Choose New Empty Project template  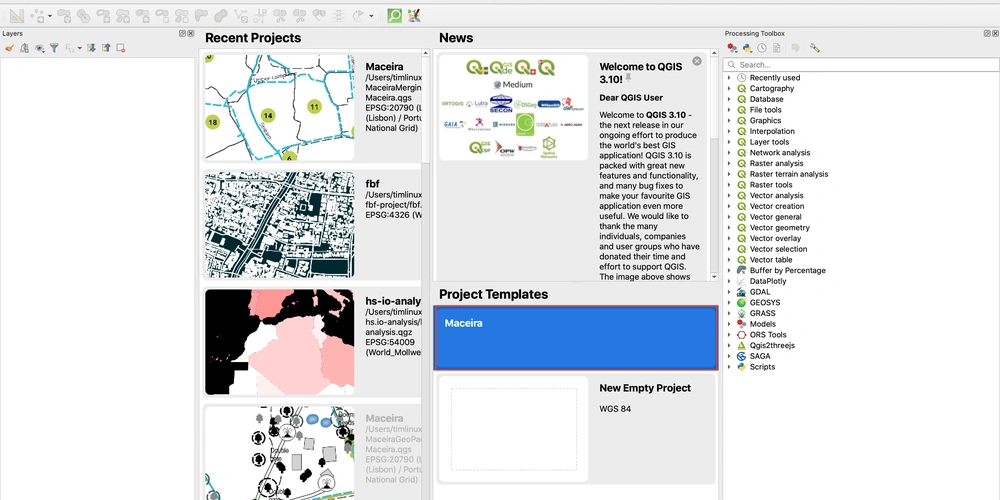576,429
